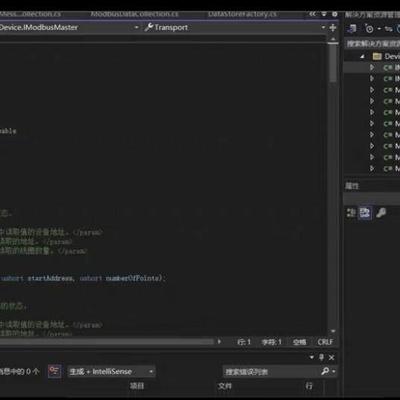
Task: Click the startAddress parameter in code
Action: [x=50, y=278]
